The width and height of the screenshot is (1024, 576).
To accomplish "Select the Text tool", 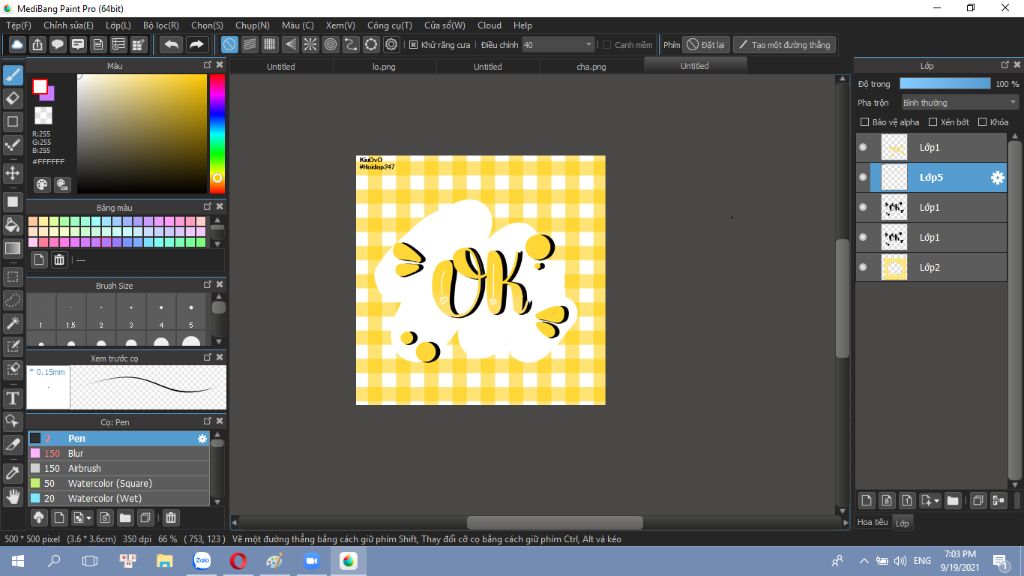I will [12, 398].
